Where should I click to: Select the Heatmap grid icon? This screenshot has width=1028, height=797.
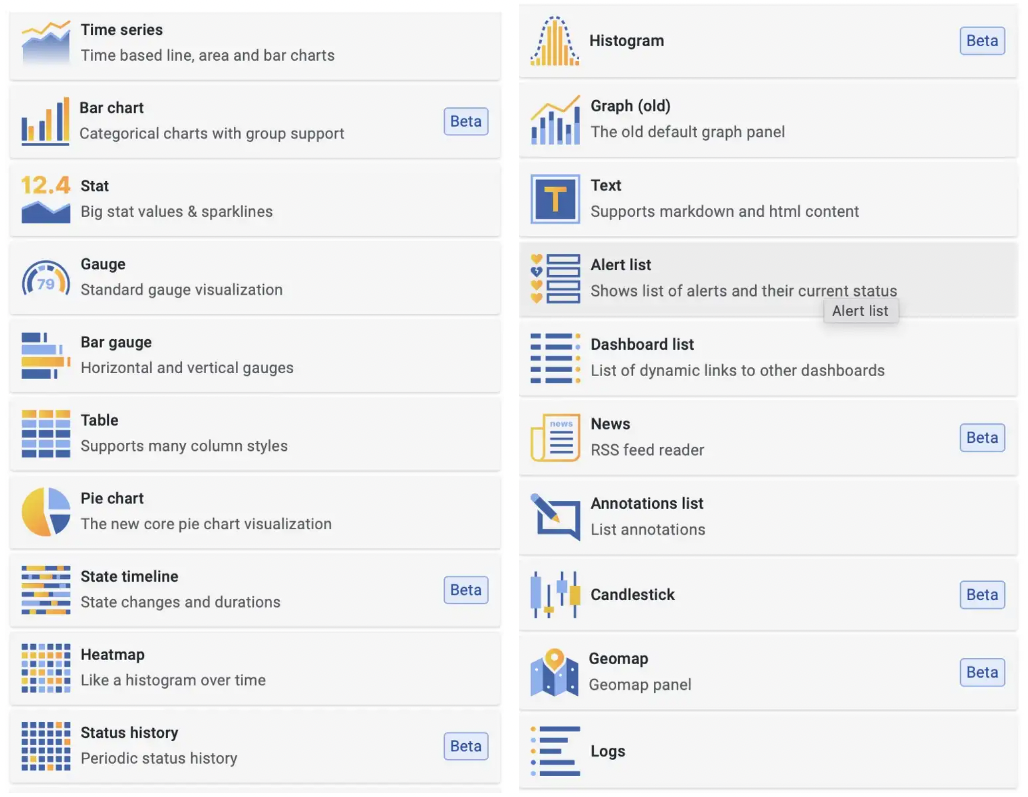(x=45, y=668)
